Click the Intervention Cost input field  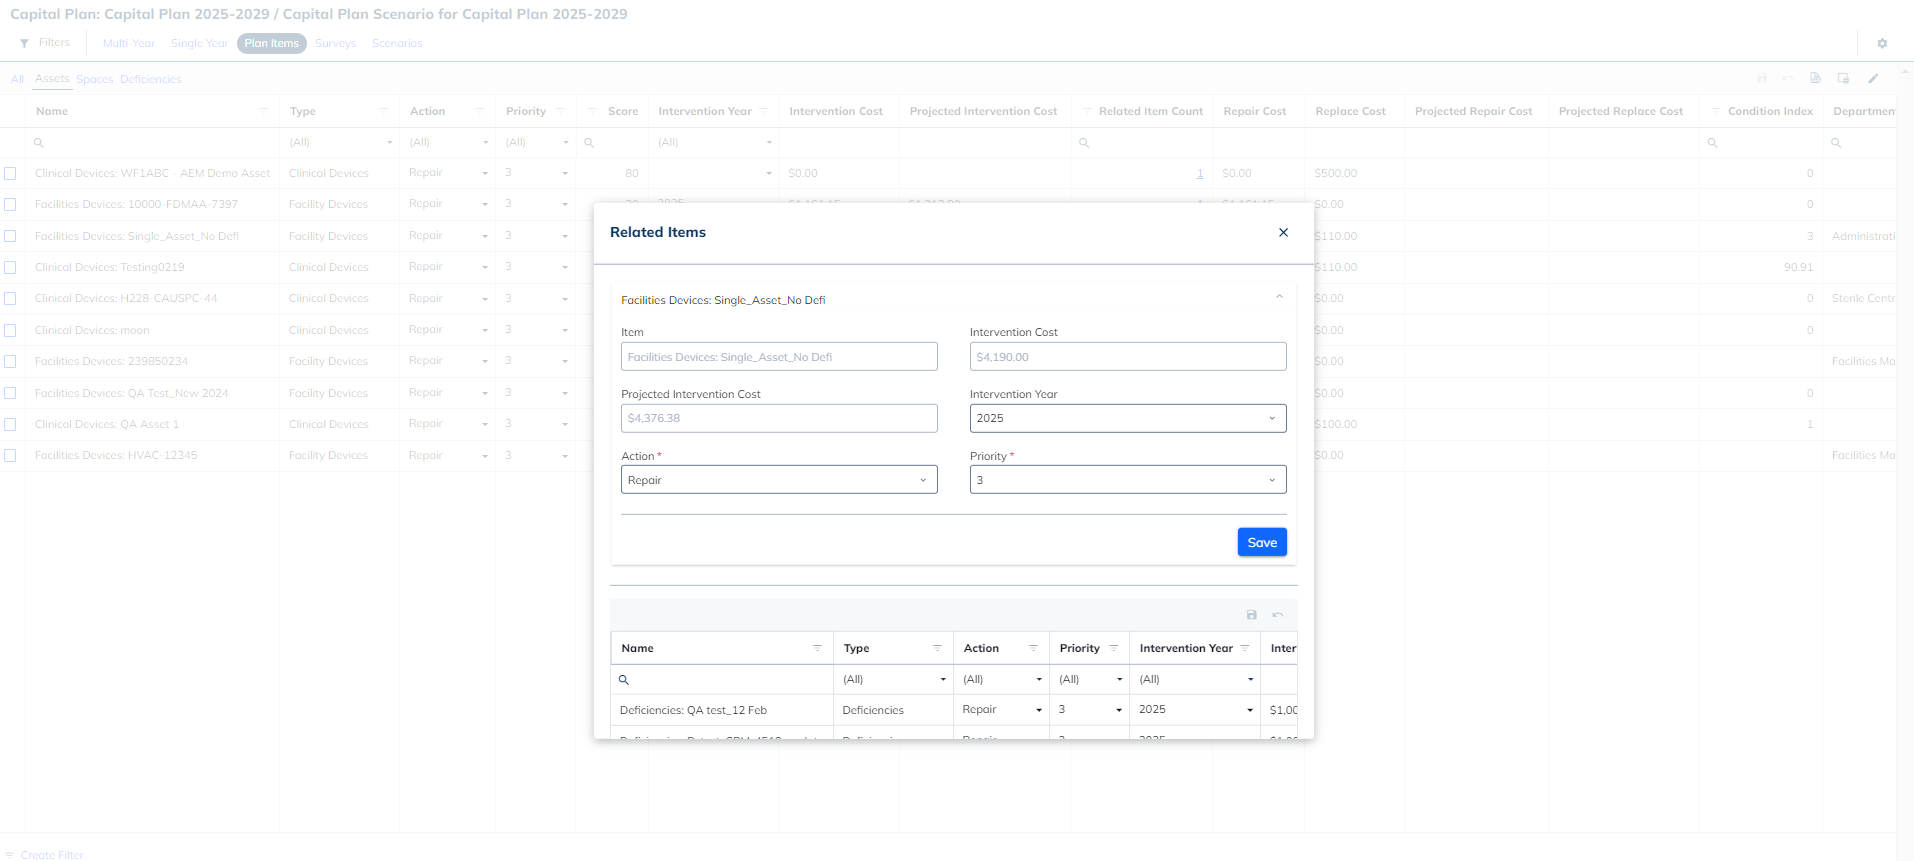coord(1127,357)
